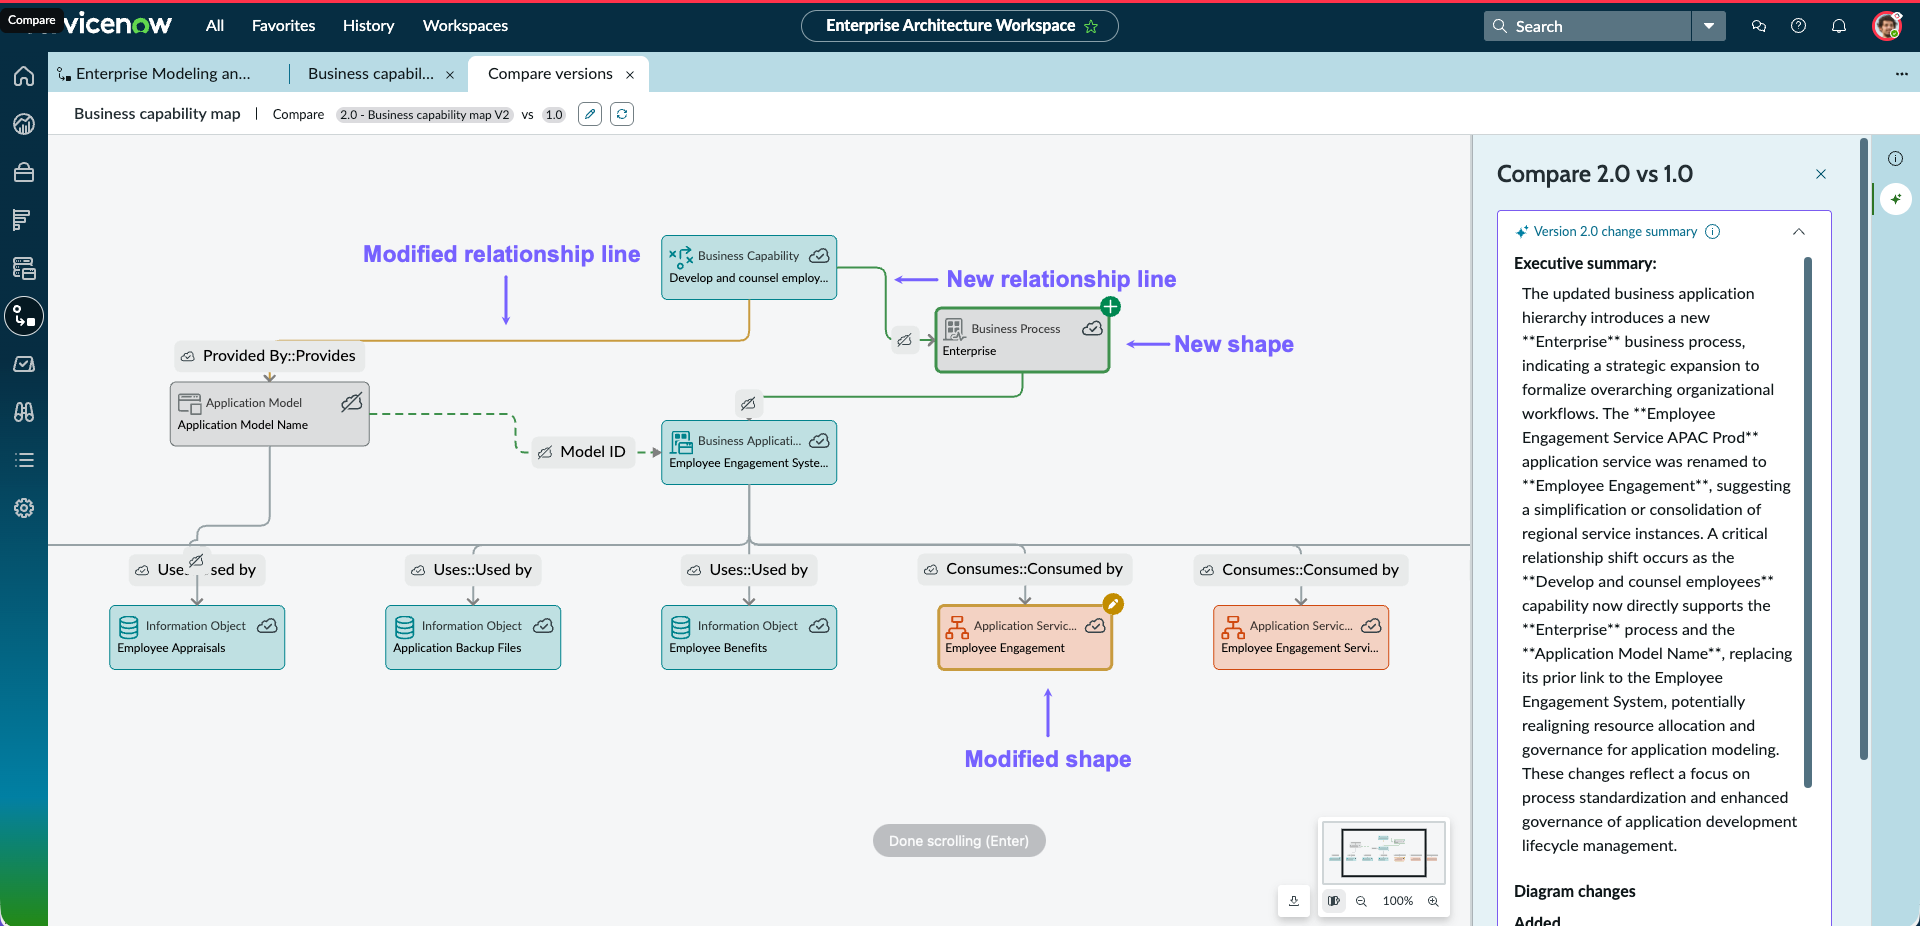Viewport: 1920px width, 926px height.
Task: Close the Compare versions tab
Action: click(630, 75)
